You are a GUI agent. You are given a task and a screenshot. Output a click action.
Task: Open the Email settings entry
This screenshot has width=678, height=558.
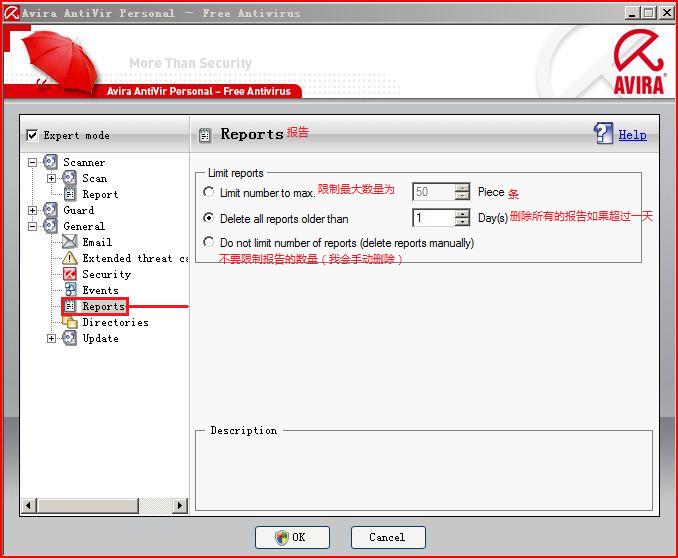pos(97,242)
